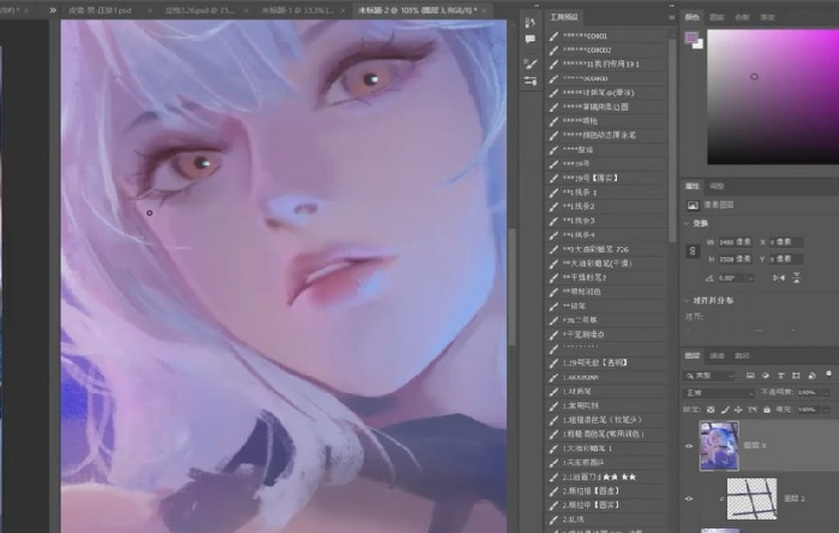This screenshot has height=533, width=839.
Task: Open the Brushes panel icon
Action: tap(529, 63)
